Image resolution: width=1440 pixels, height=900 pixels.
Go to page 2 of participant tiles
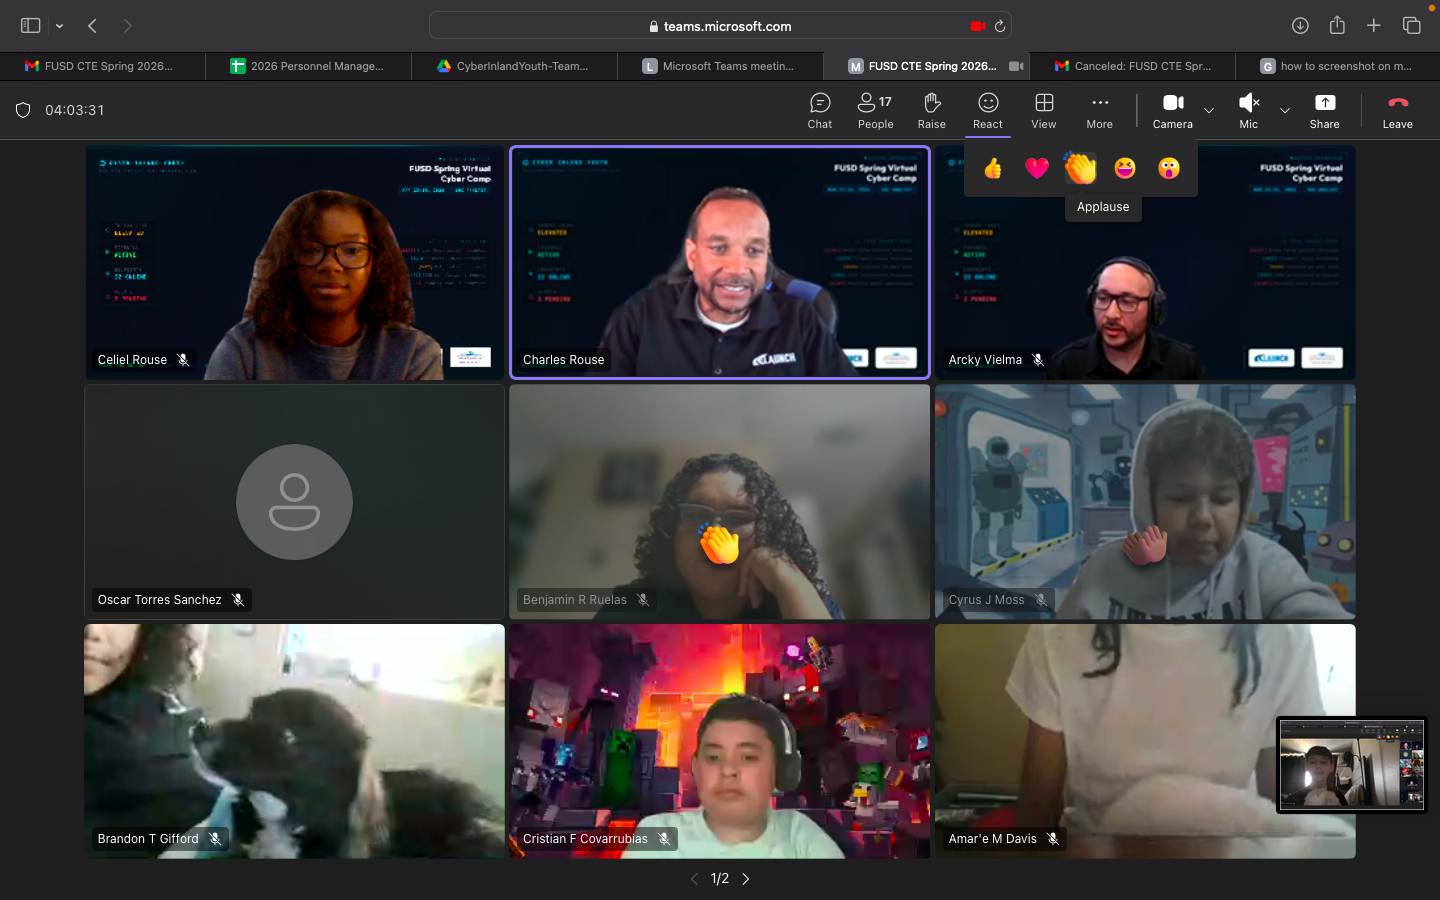click(x=745, y=878)
